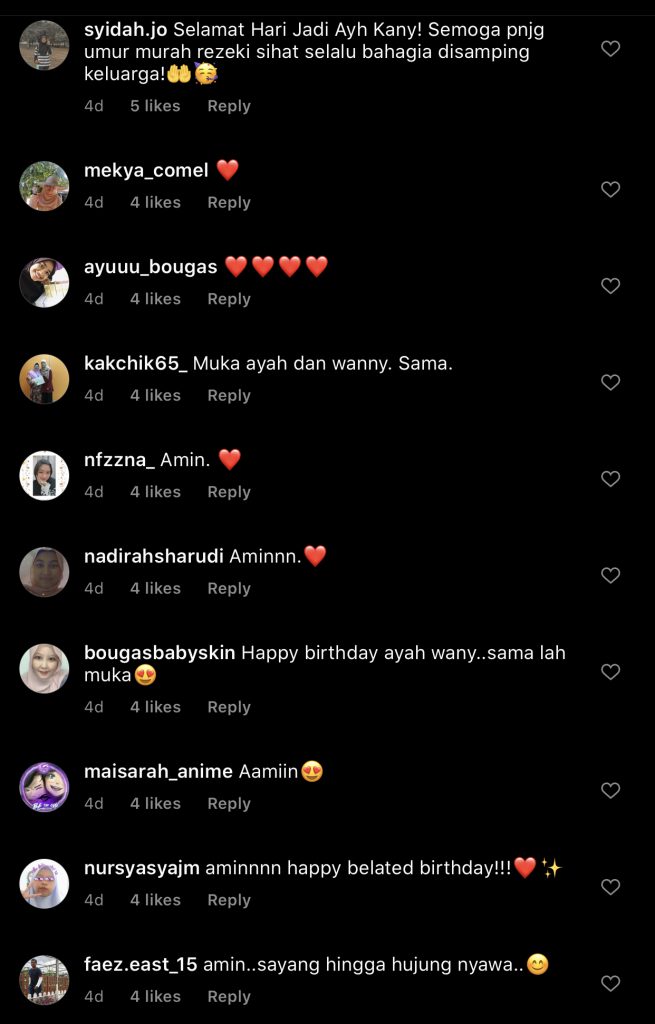
Task: Toggle like on faez.east_15's comment
Action: tap(610, 983)
